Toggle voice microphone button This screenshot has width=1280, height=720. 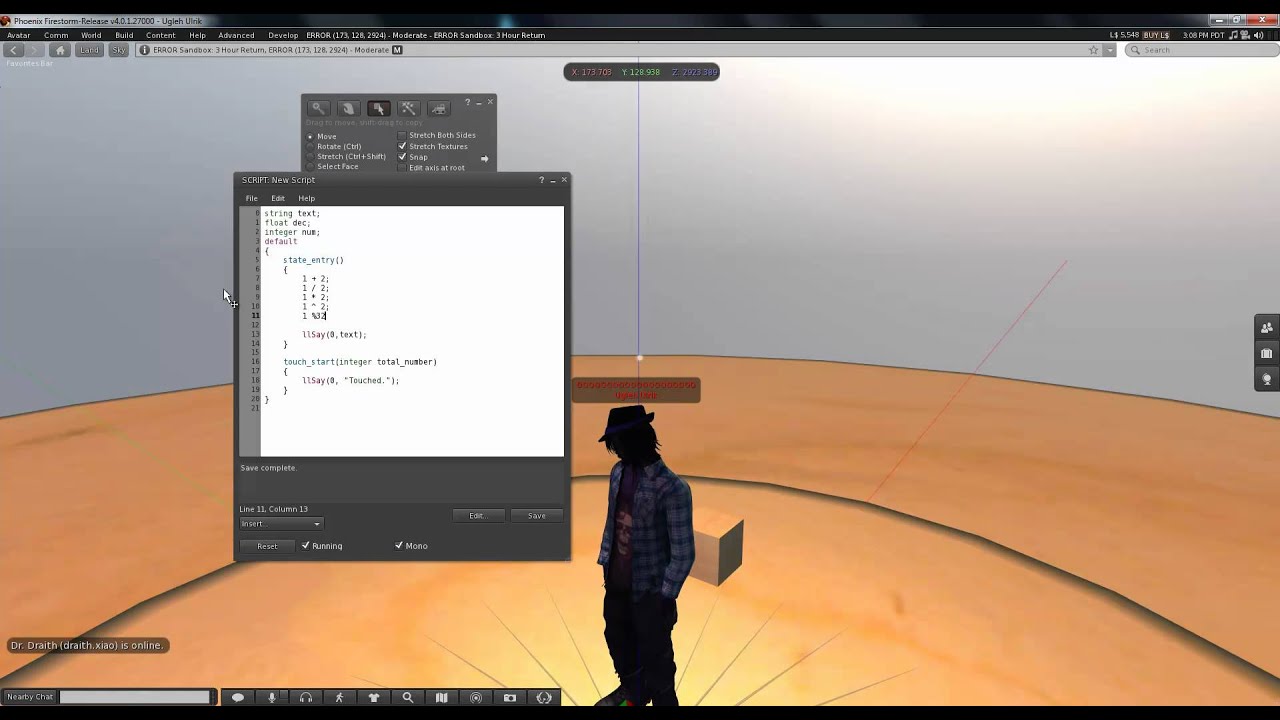(x=272, y=698)
